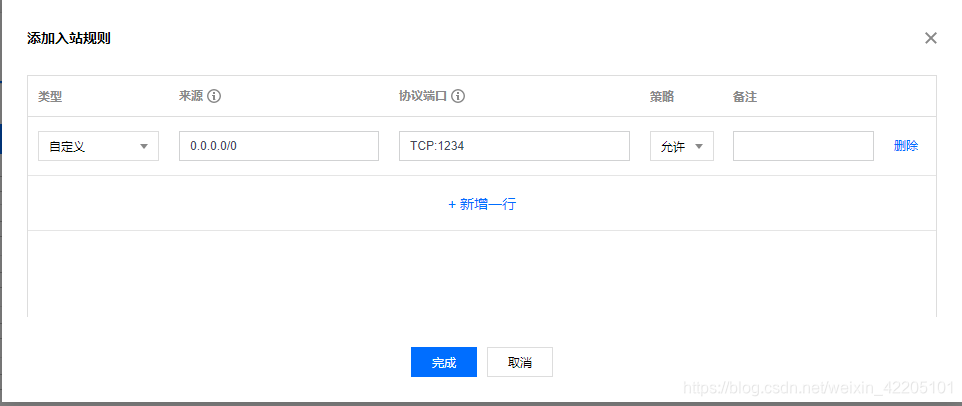Click the 添加入站规则 dialog title
This screenshot has width=962, height=406.
click(69, 38)
